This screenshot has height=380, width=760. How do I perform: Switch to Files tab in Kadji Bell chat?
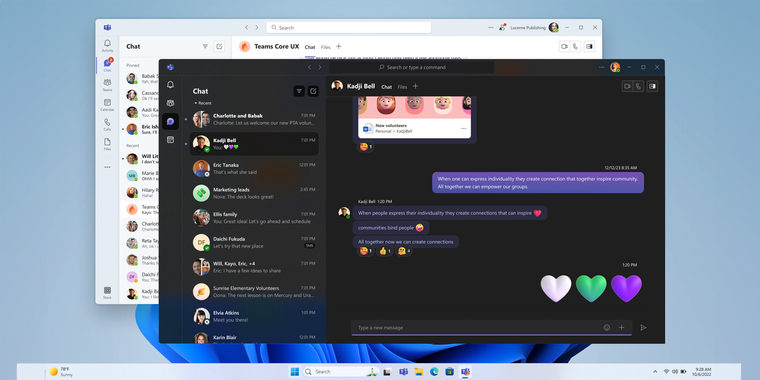point(402,87)
